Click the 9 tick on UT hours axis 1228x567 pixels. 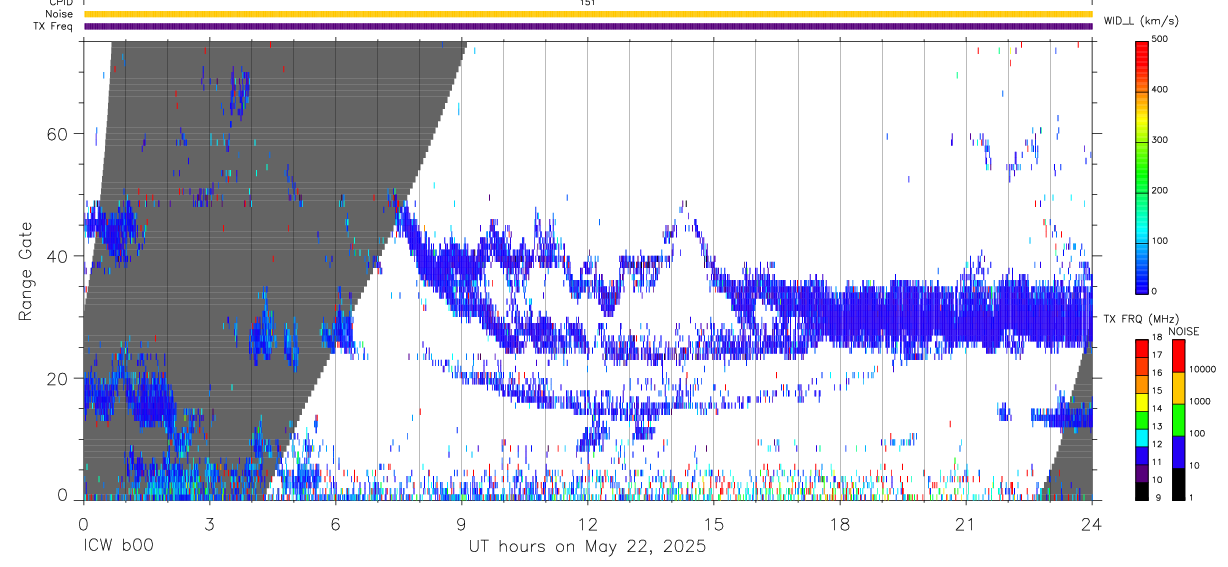(461, 524)
